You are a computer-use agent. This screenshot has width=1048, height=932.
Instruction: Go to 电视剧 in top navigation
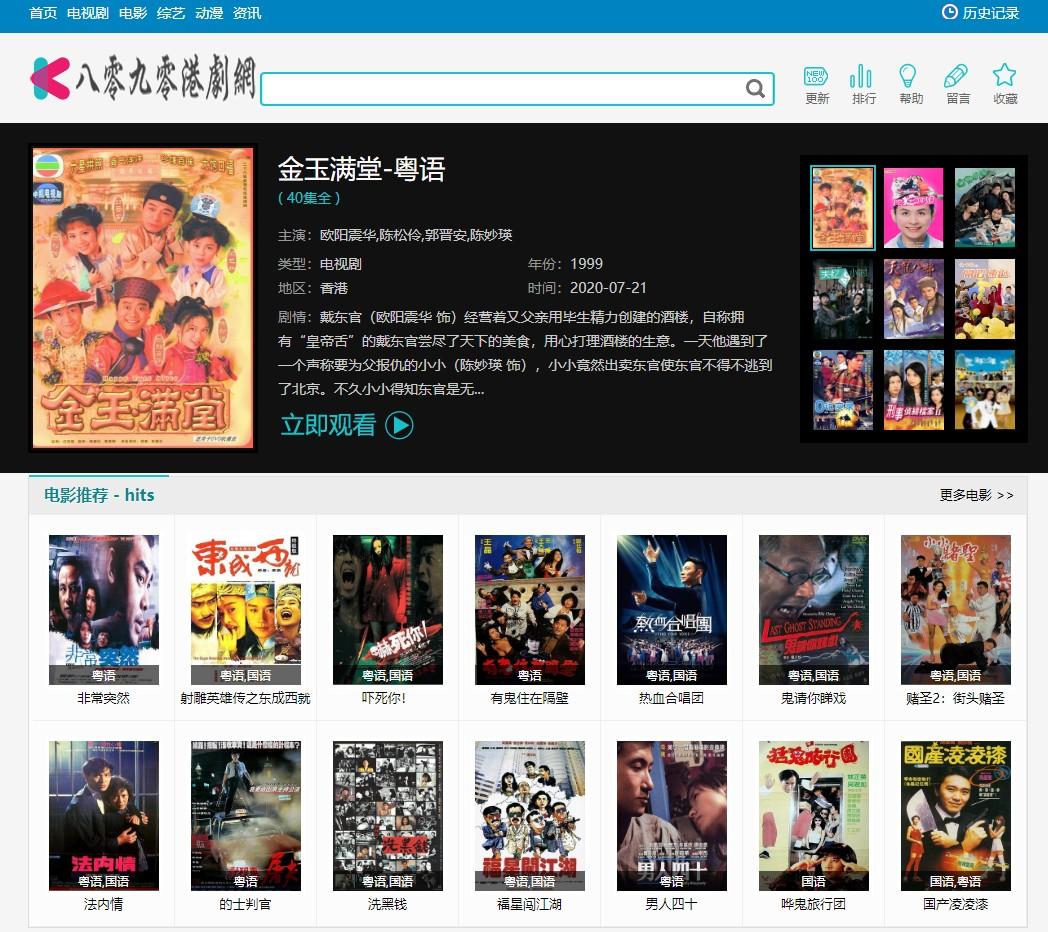[x=88, y=13]
